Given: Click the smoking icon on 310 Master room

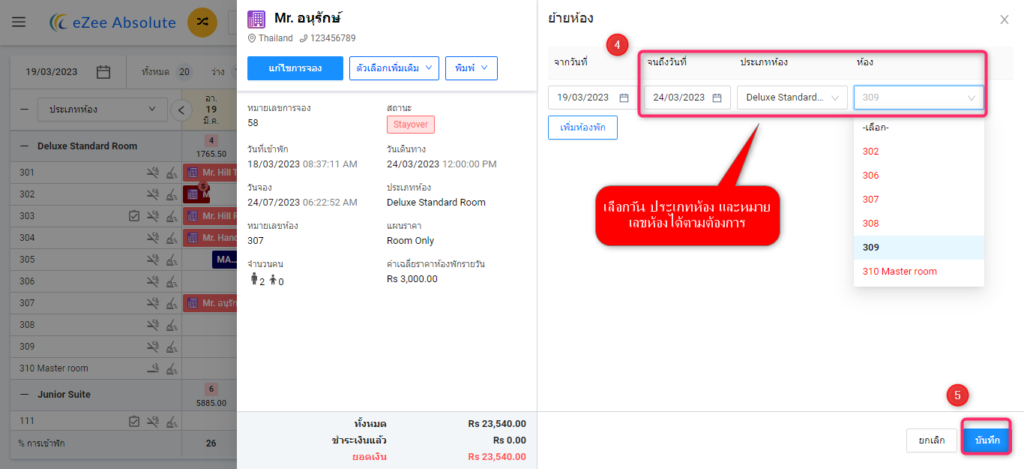Looking at the screenshot, I should click(153, 368).
